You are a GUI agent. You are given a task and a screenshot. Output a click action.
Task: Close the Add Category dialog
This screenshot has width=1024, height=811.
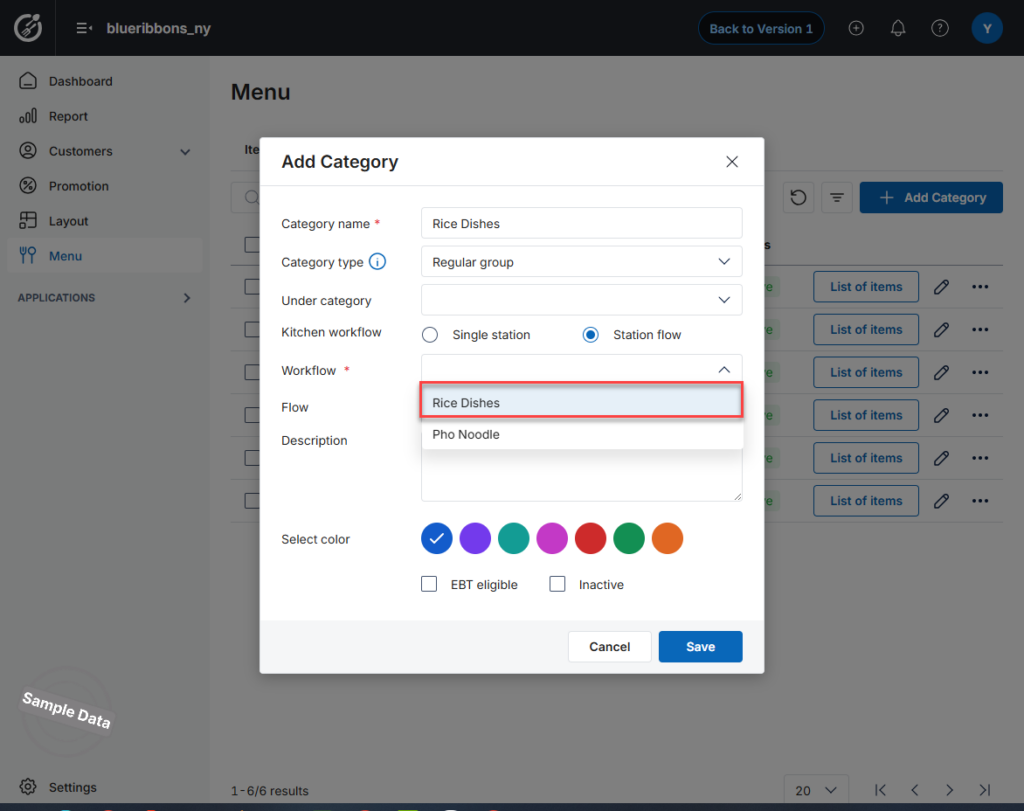click(x=732, y=161)
